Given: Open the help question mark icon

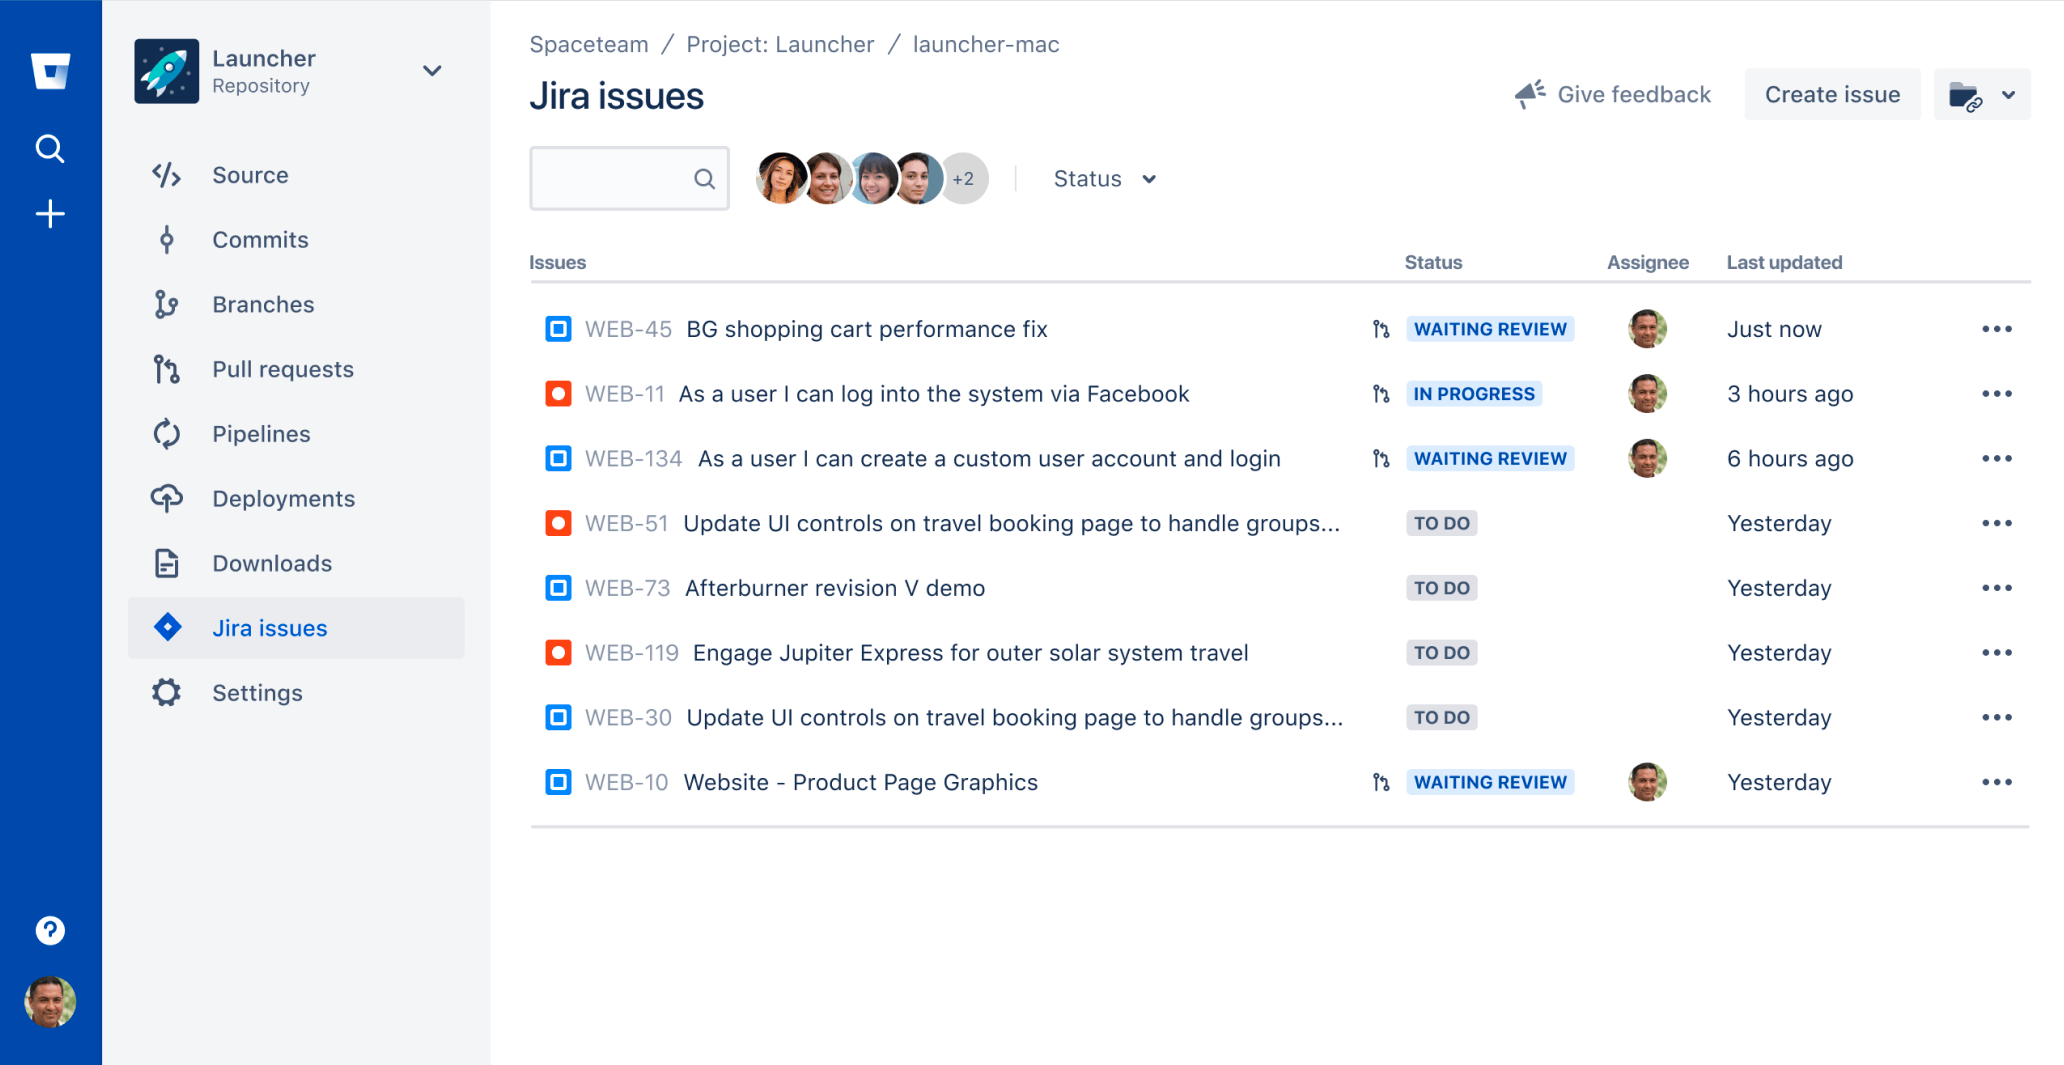Looking at the screenshot, I should pyautogui.click(x=49, y=930).
